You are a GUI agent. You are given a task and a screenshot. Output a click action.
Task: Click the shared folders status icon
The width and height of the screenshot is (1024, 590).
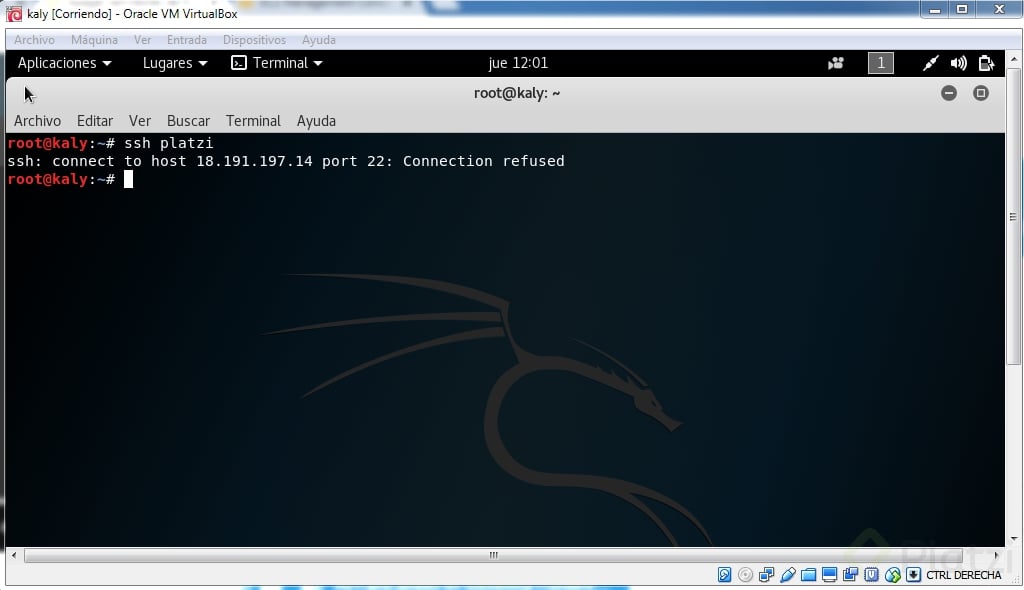(808, 575)
